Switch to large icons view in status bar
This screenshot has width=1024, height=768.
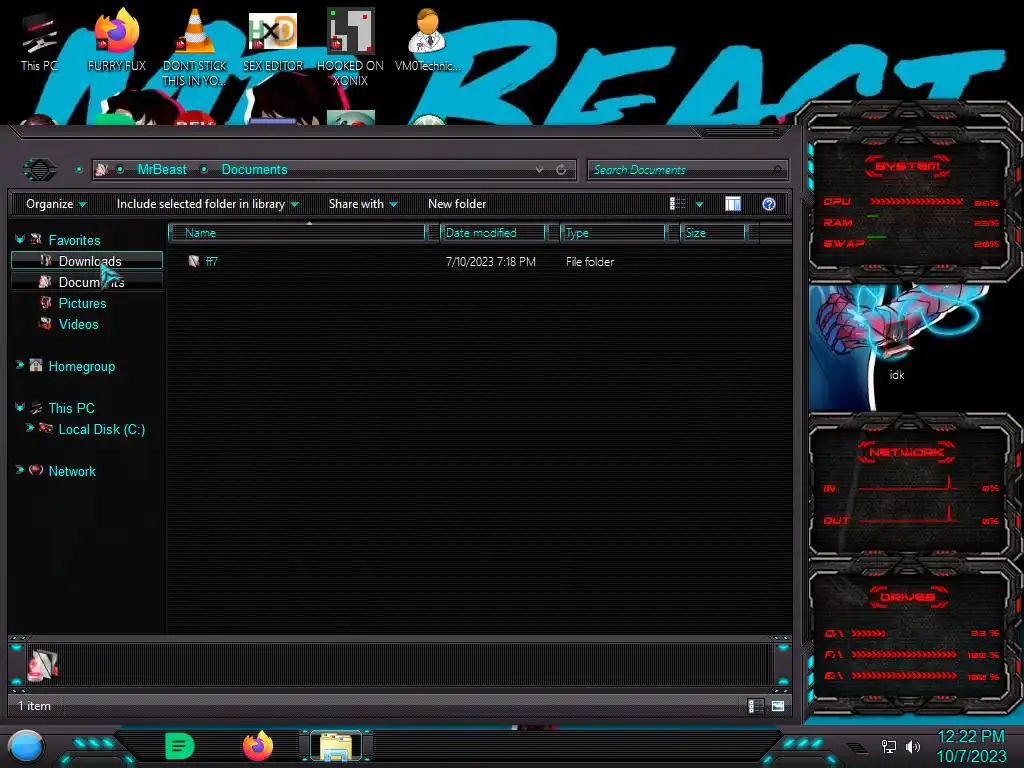(x=778, y=706)
